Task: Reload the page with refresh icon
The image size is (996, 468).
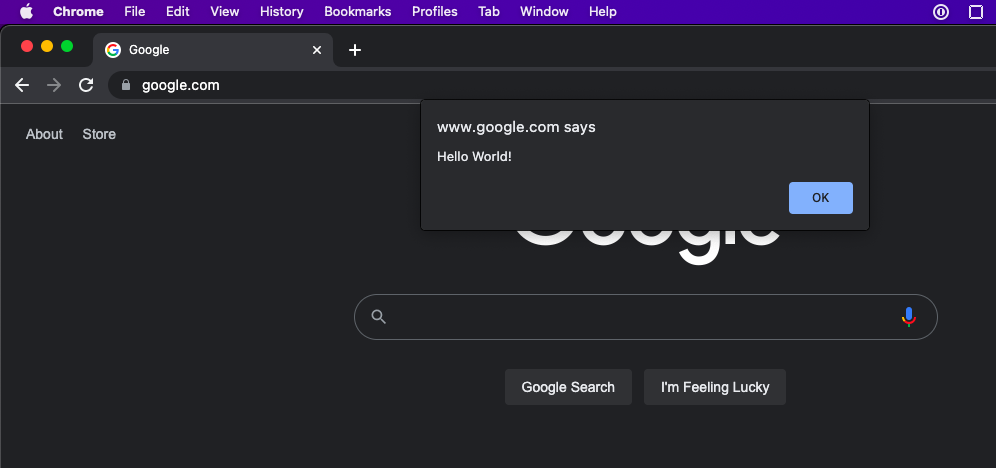Action: [x=86, y=85]
